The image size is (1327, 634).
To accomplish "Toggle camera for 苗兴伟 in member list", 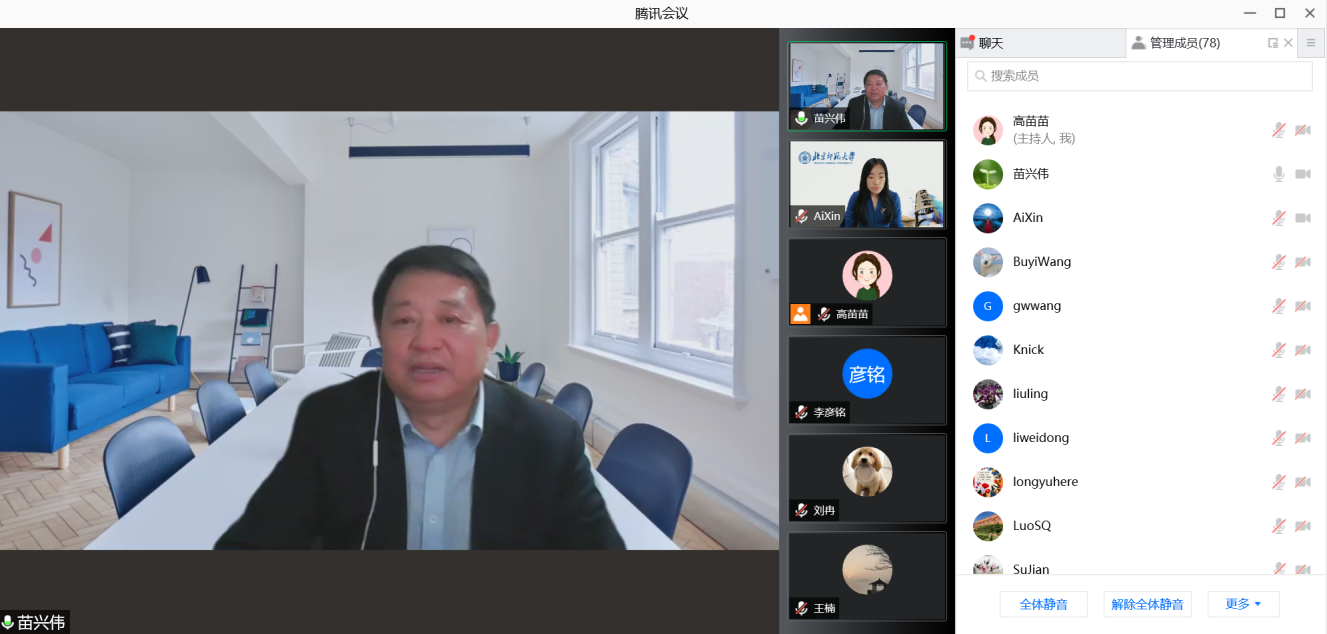I will point(1303,174).
